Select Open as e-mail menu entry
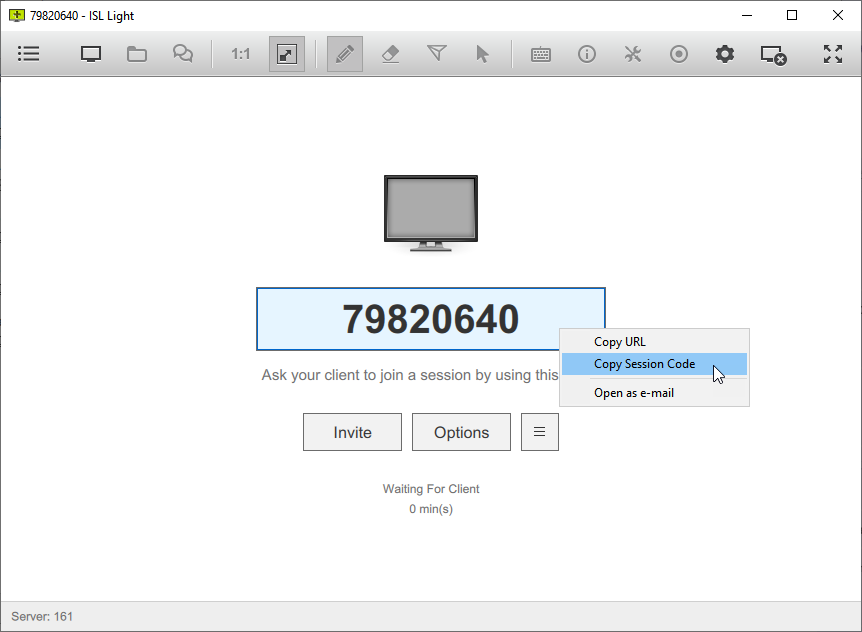Screen dimensions: 862x632 pos(634,393)
